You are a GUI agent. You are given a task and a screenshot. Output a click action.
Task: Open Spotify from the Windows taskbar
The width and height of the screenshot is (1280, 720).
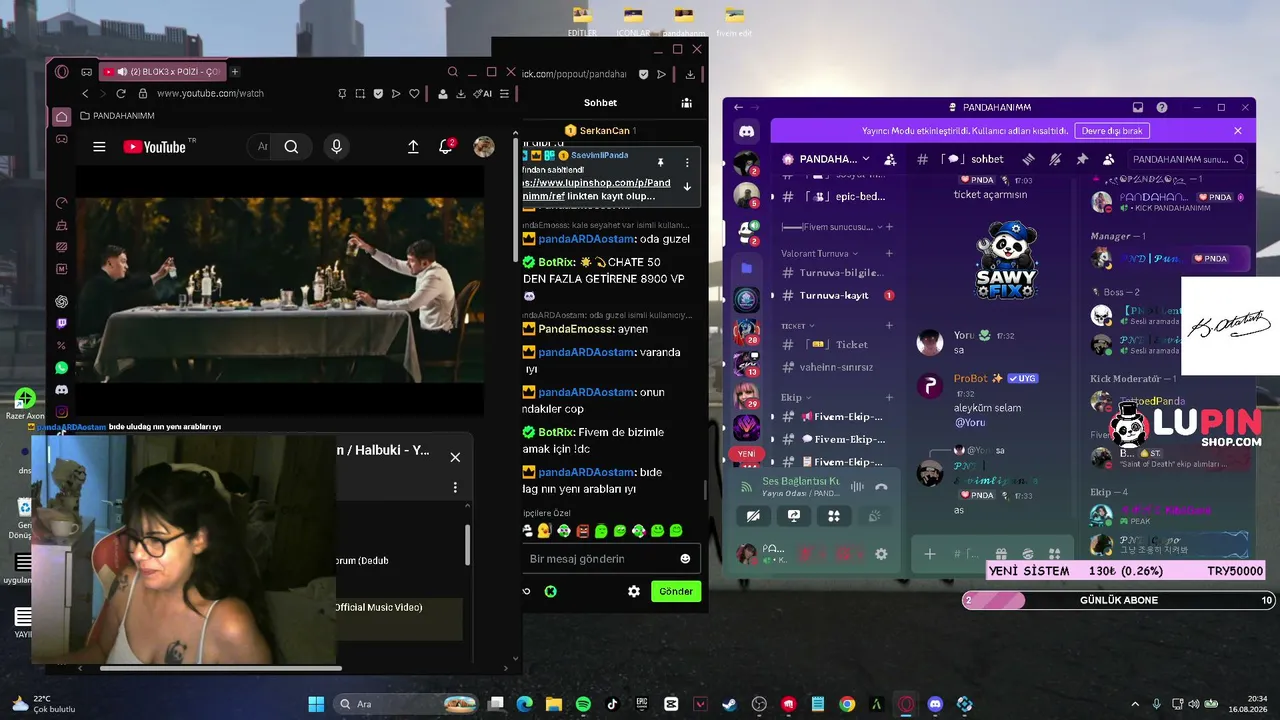pyautogui.click(x=583, y=704)
